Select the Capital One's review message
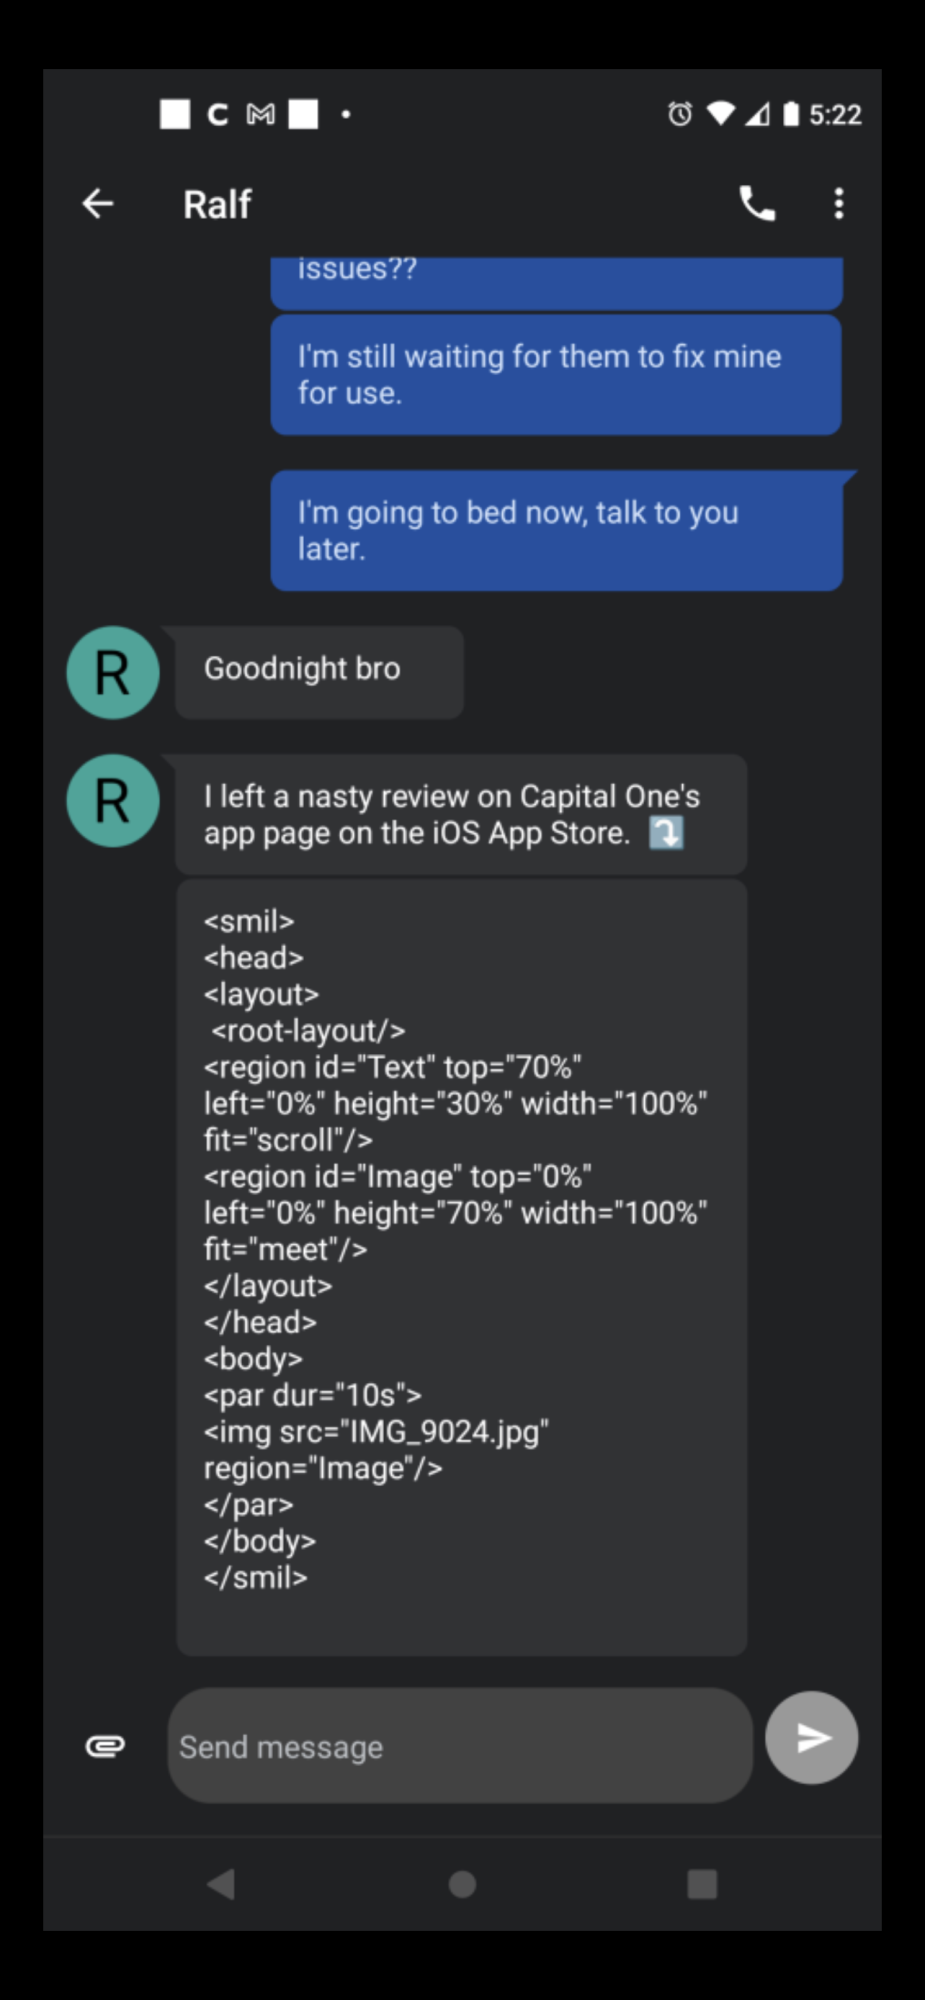This screenshot has height=2000, width=925. click(x=461, y=814)
